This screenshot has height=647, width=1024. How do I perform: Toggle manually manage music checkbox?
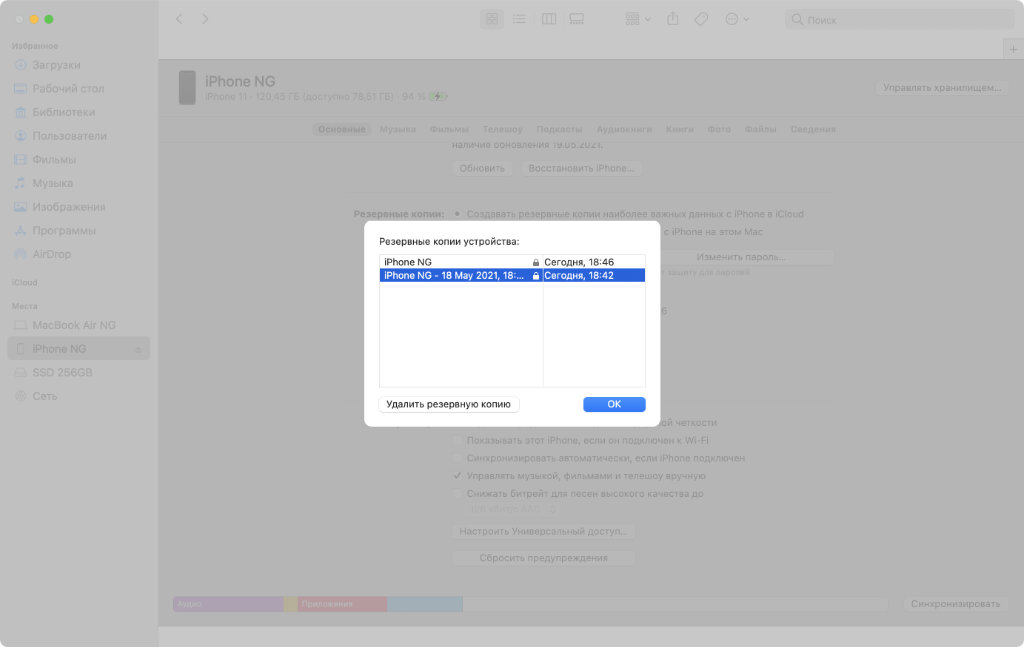click(458, 476)
